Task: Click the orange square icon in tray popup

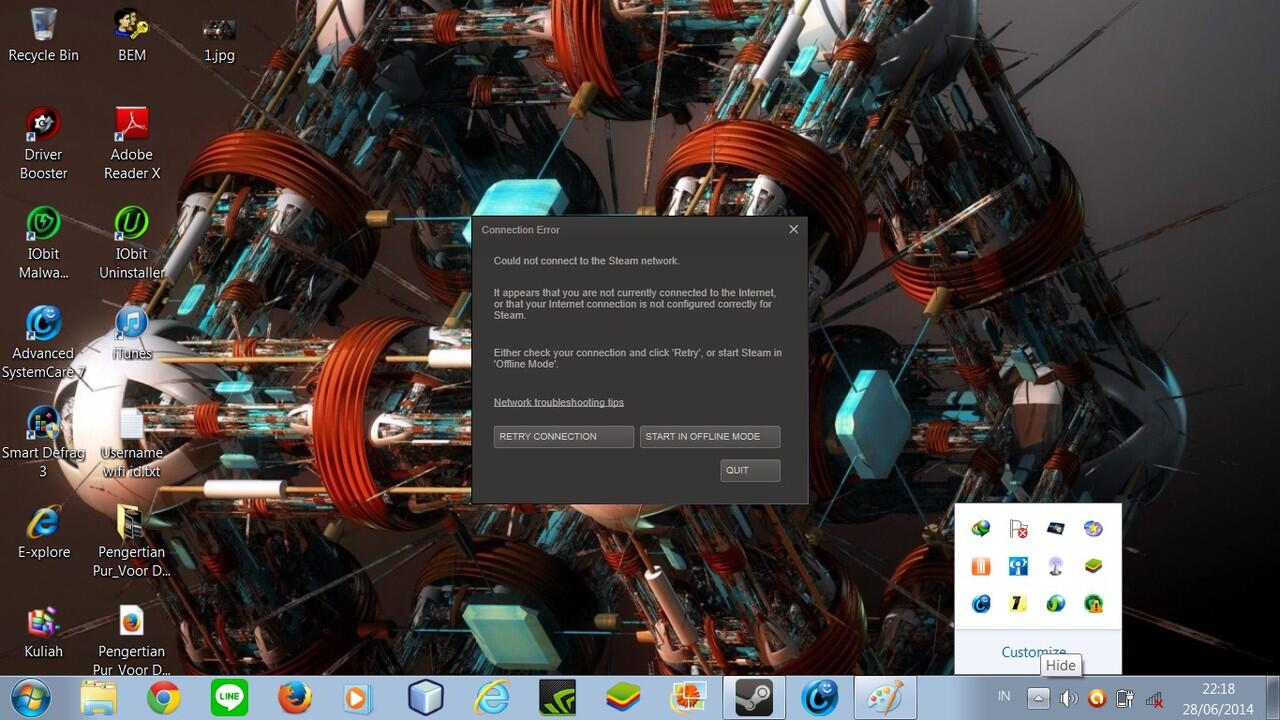Action: click(981, 566)
